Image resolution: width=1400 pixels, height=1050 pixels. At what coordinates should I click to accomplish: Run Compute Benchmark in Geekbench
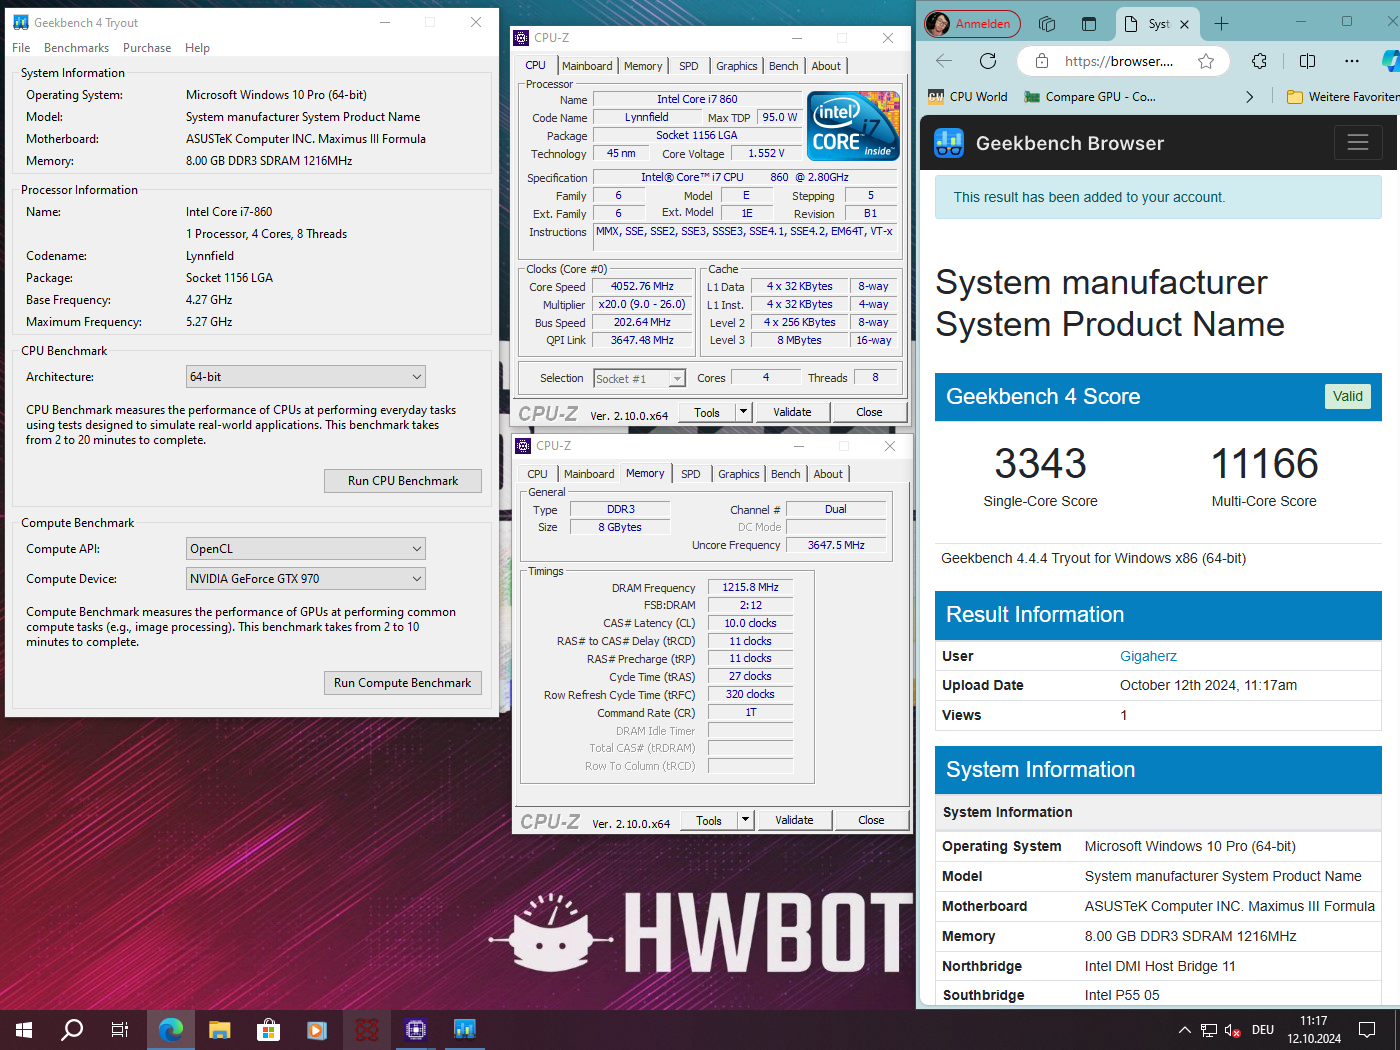tap(403, 683)
